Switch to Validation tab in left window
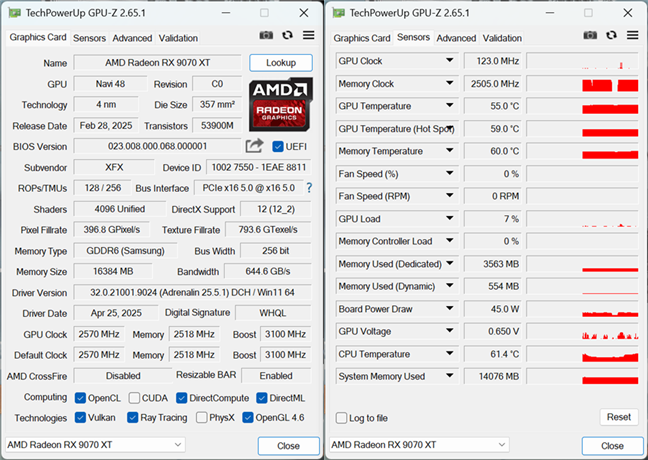 tap(178, 38)
